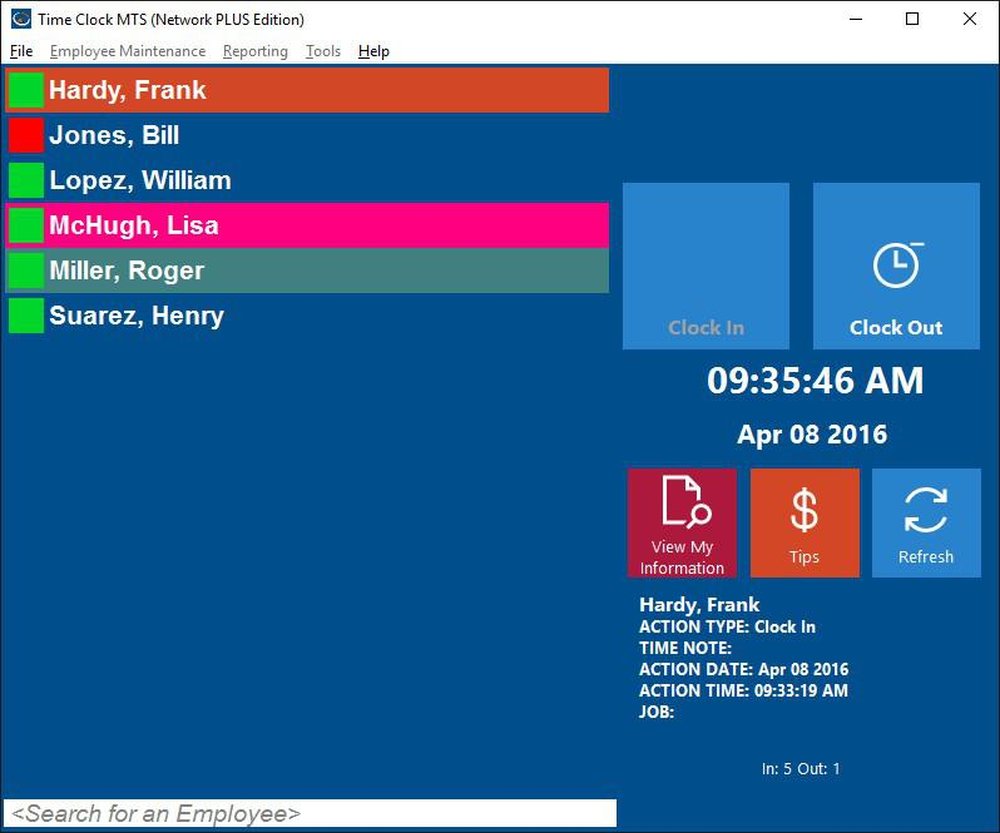The height and width of the screenshot is (833, 1000).
Task: Click the 09:35:46 AM clock display
Action: point(815,381)
